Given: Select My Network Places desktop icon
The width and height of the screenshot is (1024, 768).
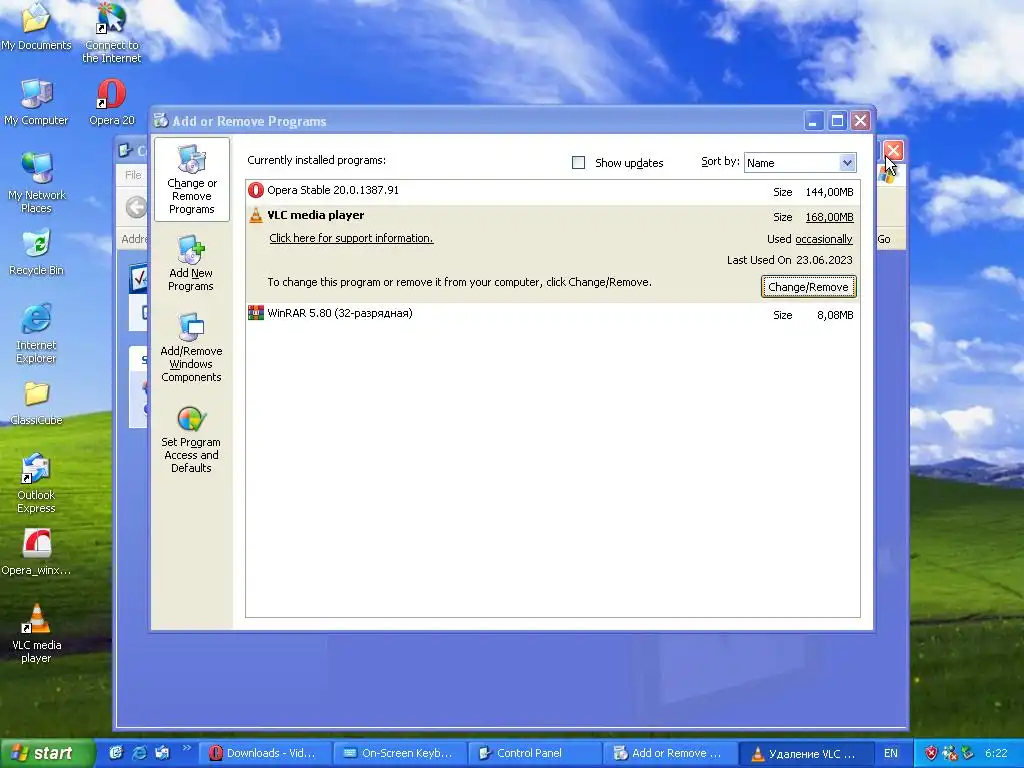Looking at the screenshot, I should click(36, 183).
